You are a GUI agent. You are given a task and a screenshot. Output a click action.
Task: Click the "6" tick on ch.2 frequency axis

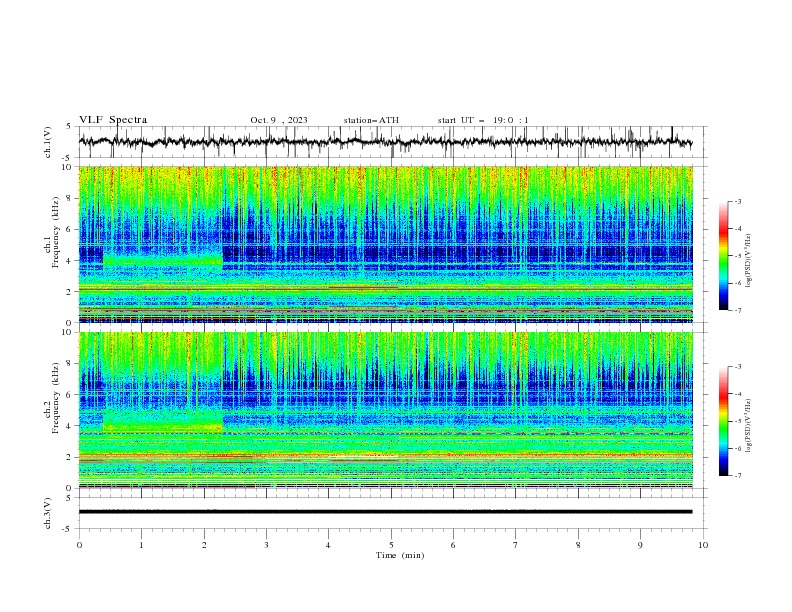[71, 395]
